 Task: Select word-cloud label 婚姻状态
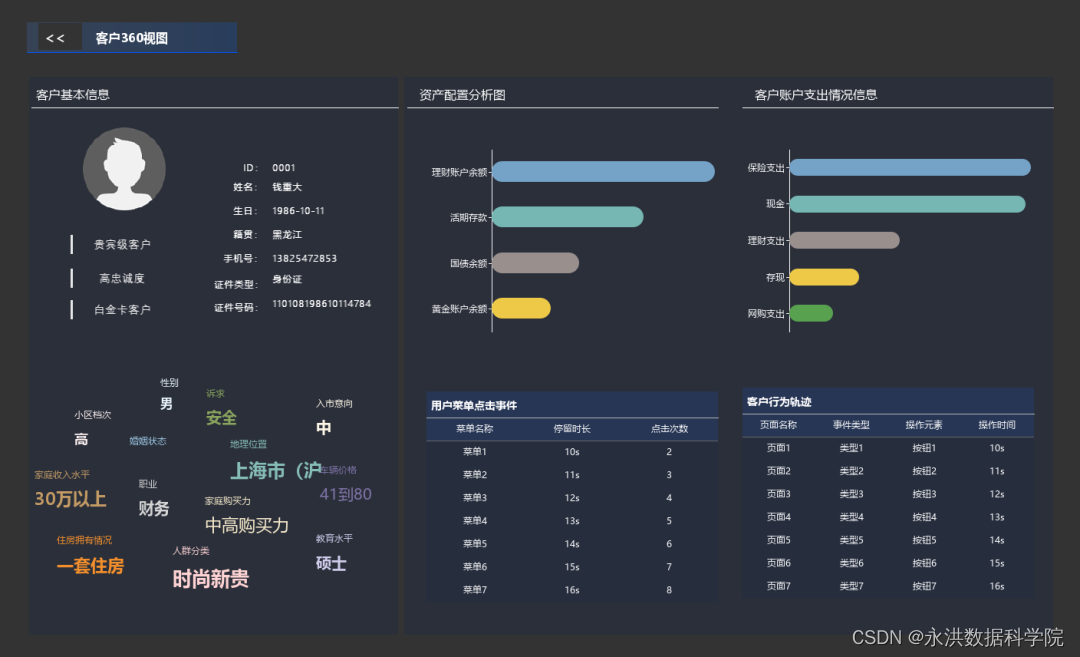click(147, 441)
